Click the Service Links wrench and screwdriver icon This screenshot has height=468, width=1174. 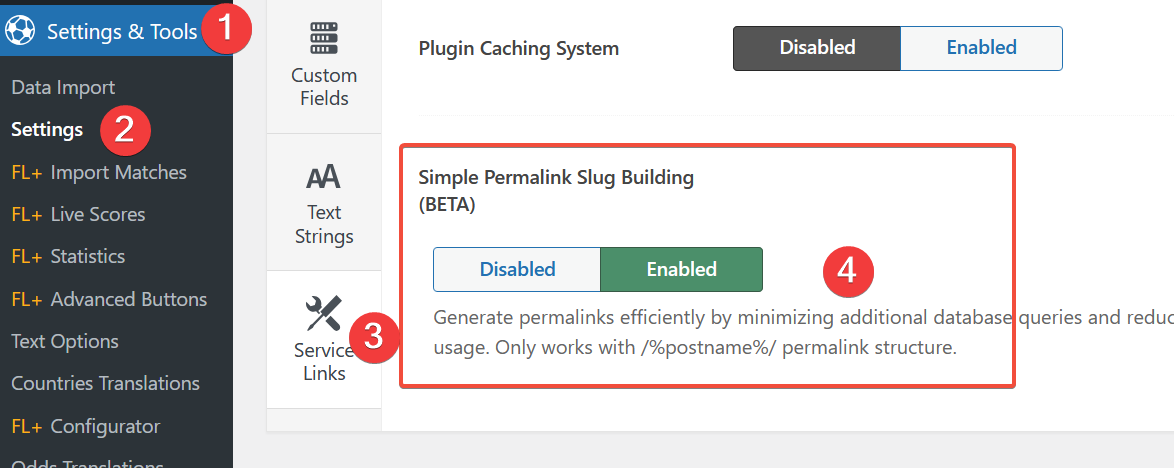[x=323, y=314]
